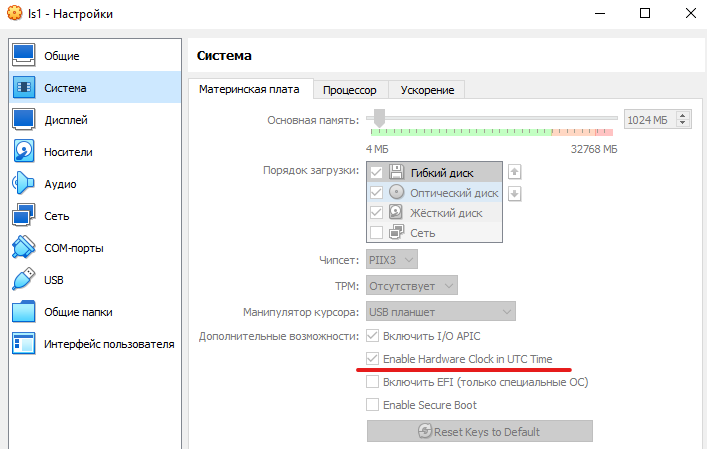Open the Общие settings icon
The width and height of the screenshot is (707, 449).
tap(24, 56)
